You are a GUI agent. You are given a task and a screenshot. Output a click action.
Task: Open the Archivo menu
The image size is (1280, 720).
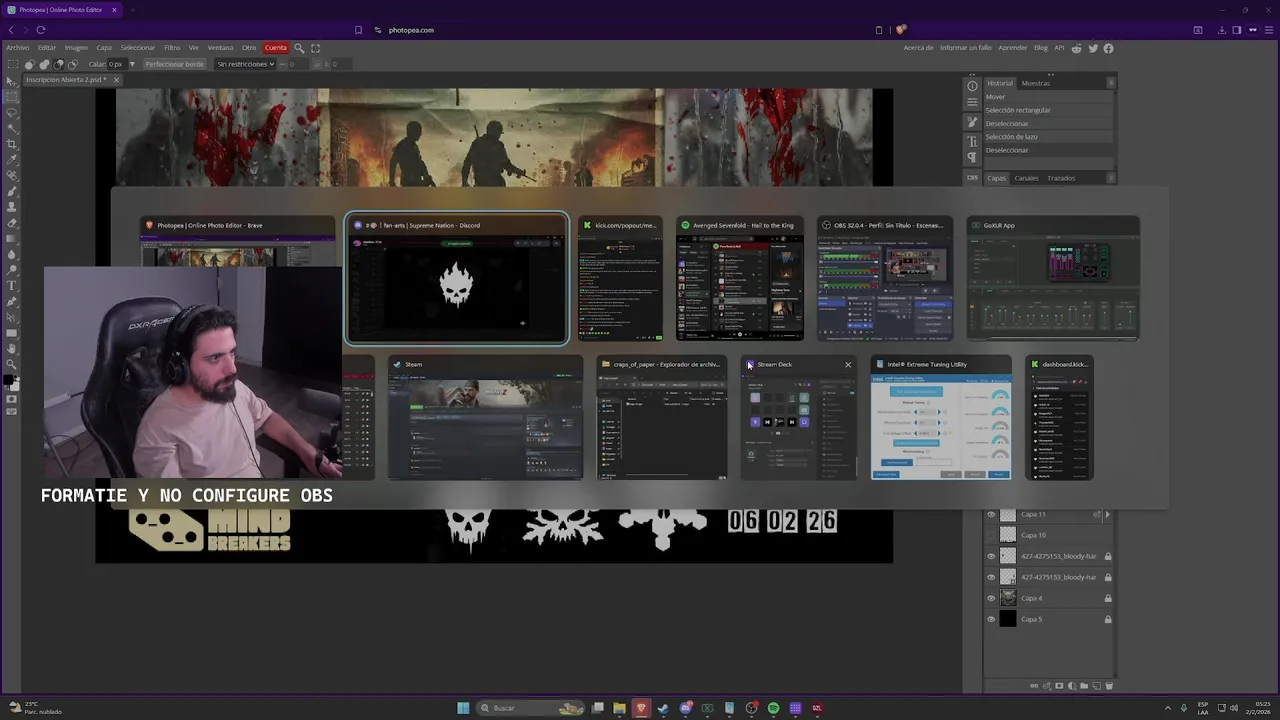click(18, 48)
